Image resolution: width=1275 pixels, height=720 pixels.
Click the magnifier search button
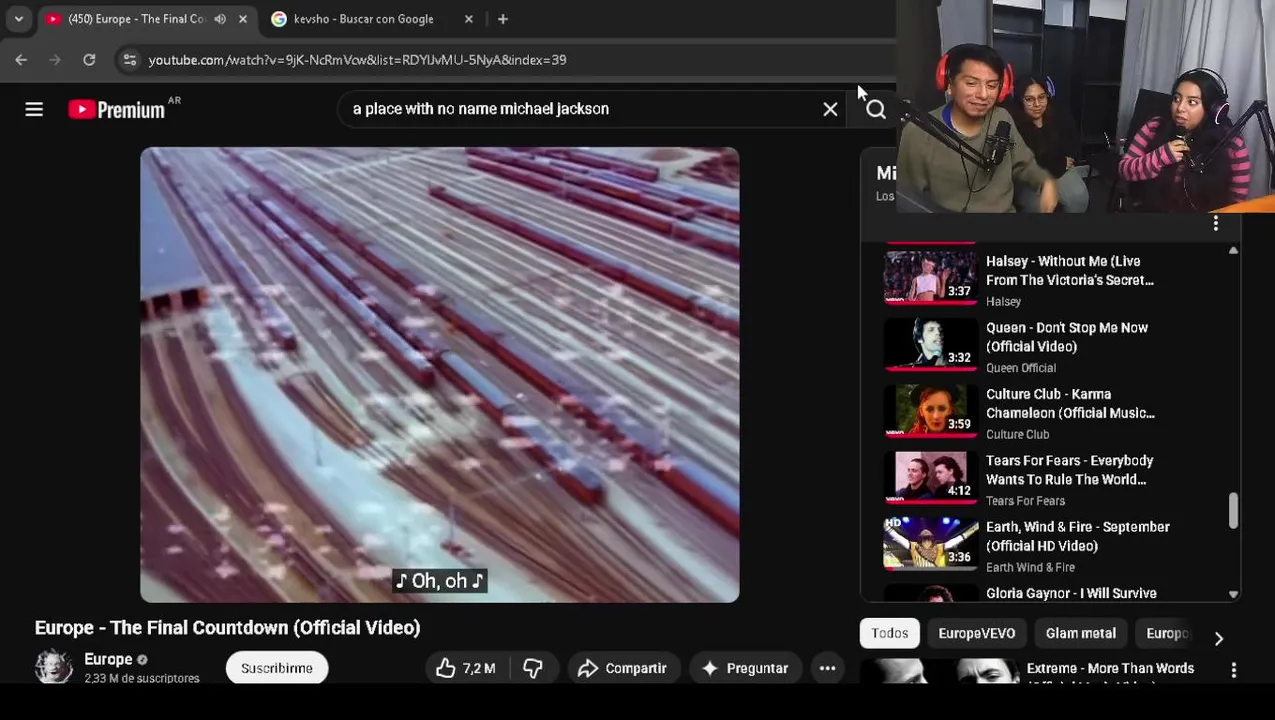click(876, 109)
